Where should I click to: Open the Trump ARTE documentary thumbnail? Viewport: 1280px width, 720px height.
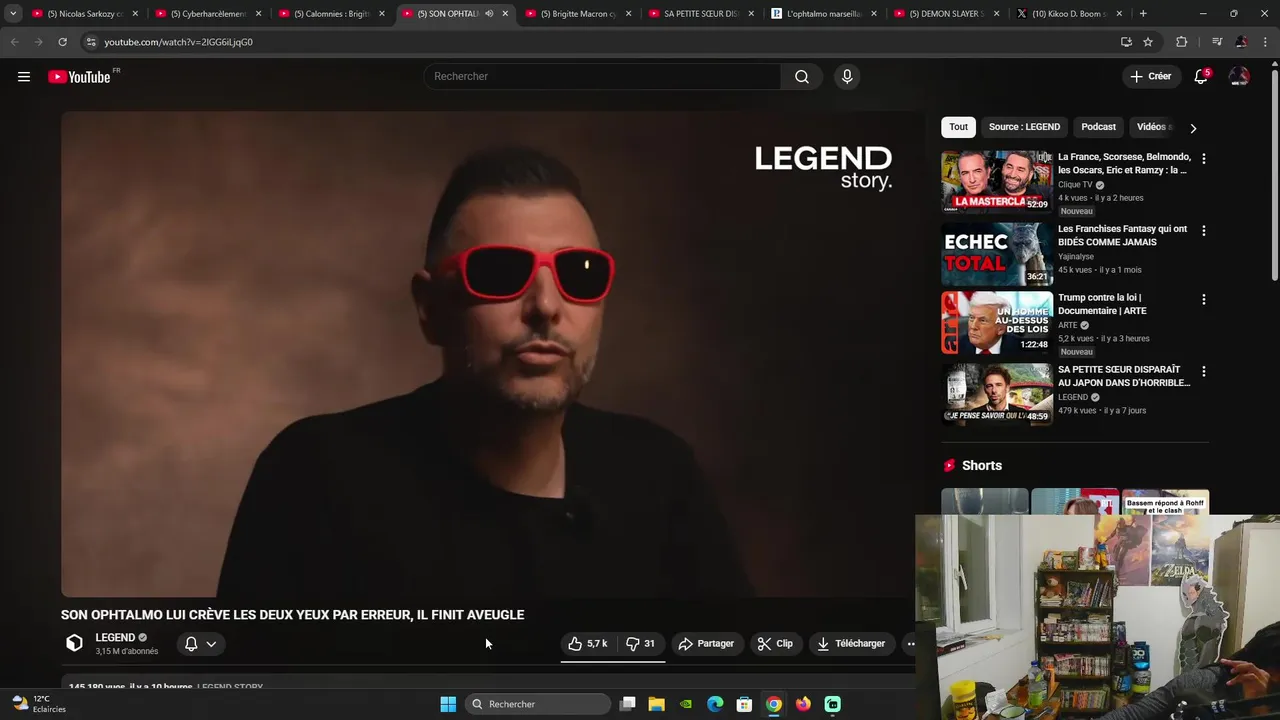point(997,323)
